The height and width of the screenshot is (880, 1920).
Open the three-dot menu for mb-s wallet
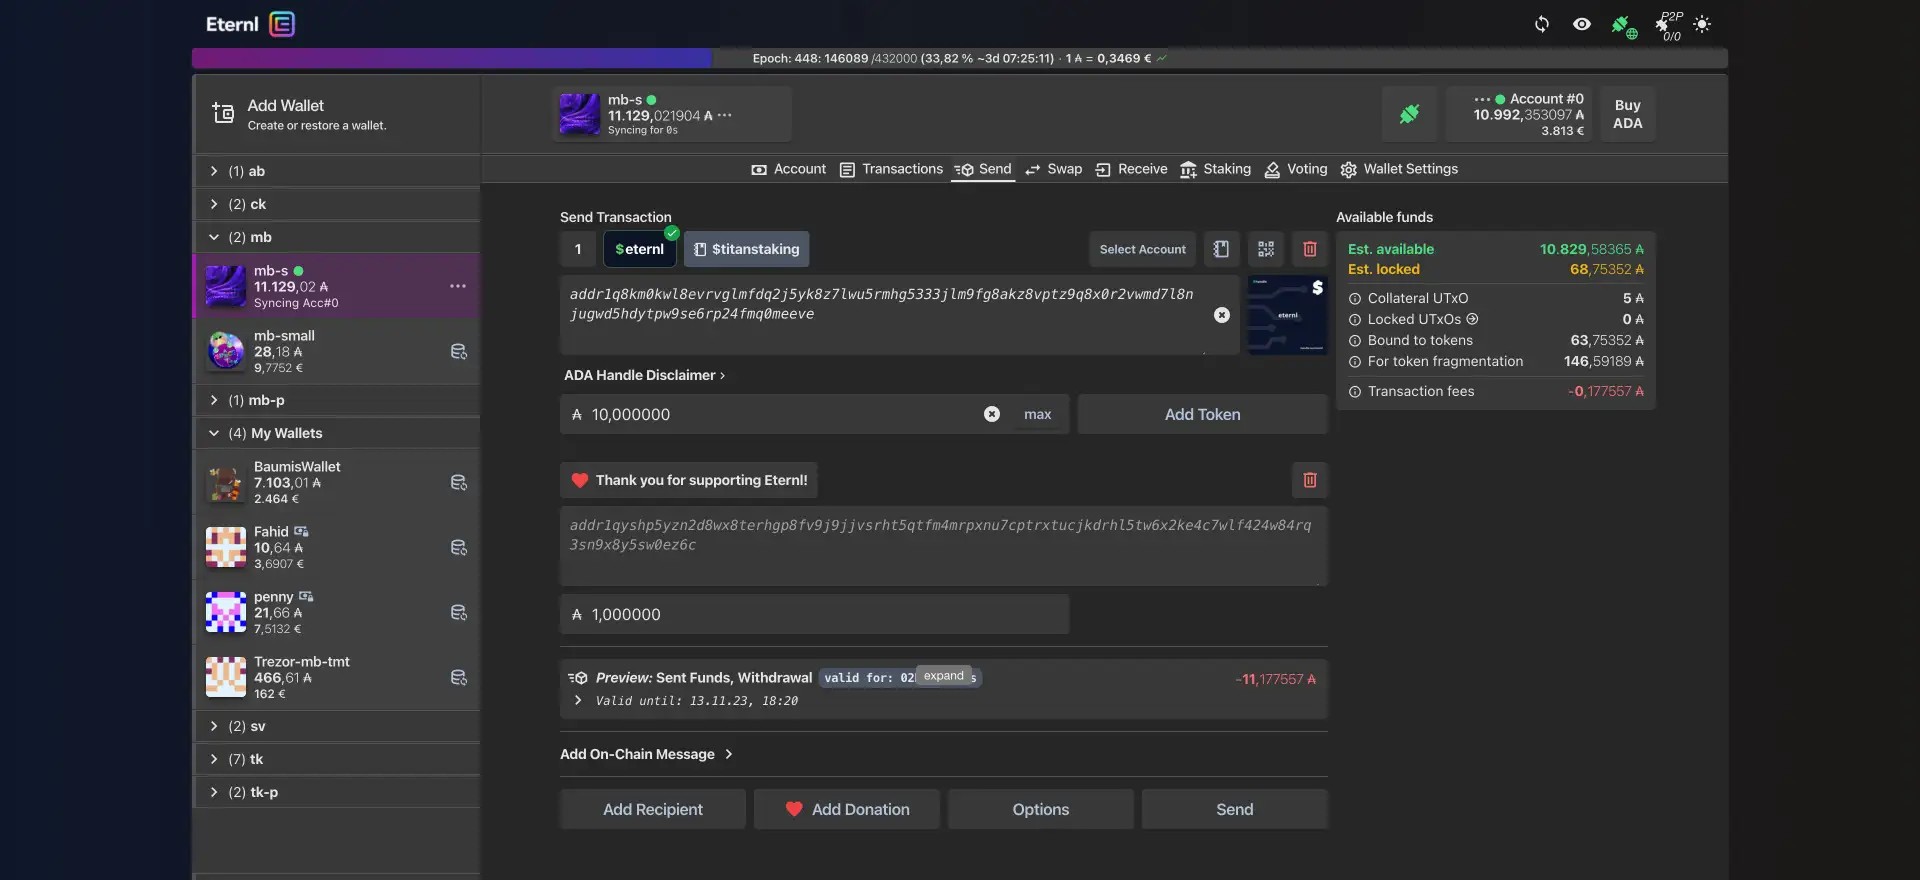pyautogui.click(x=458, y=286)
